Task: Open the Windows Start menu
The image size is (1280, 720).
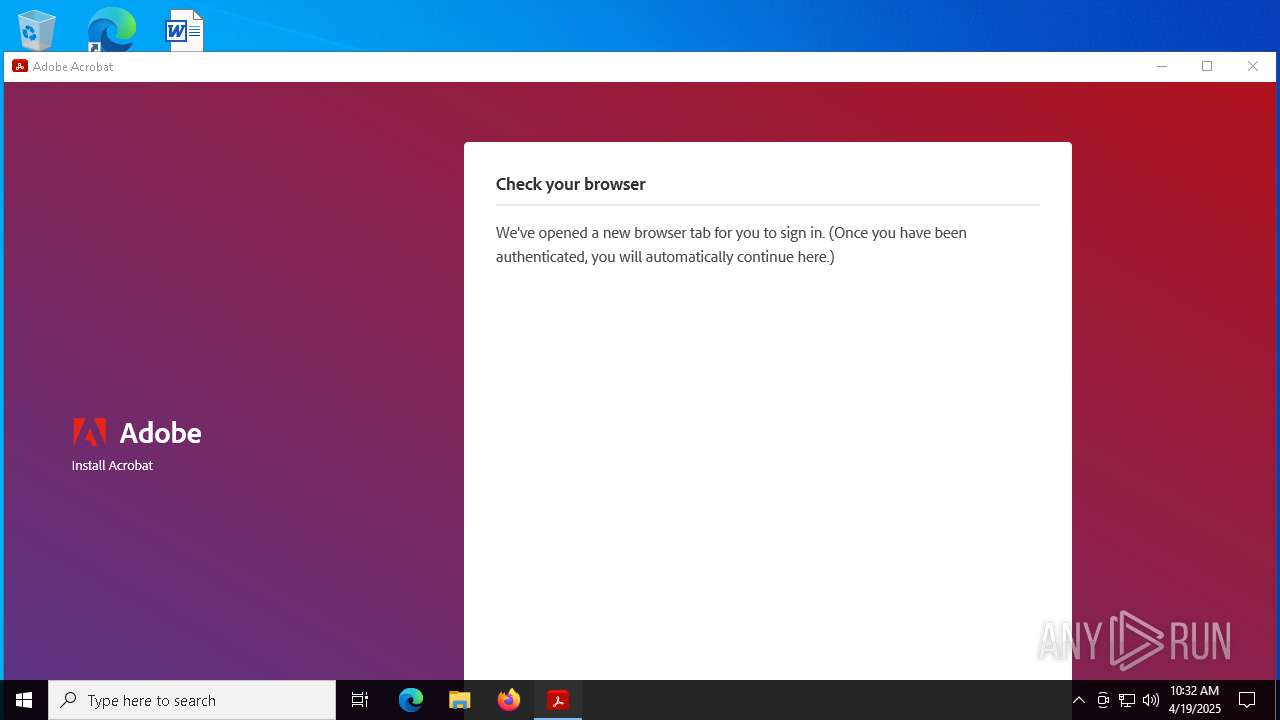Action: click(24, 700)
